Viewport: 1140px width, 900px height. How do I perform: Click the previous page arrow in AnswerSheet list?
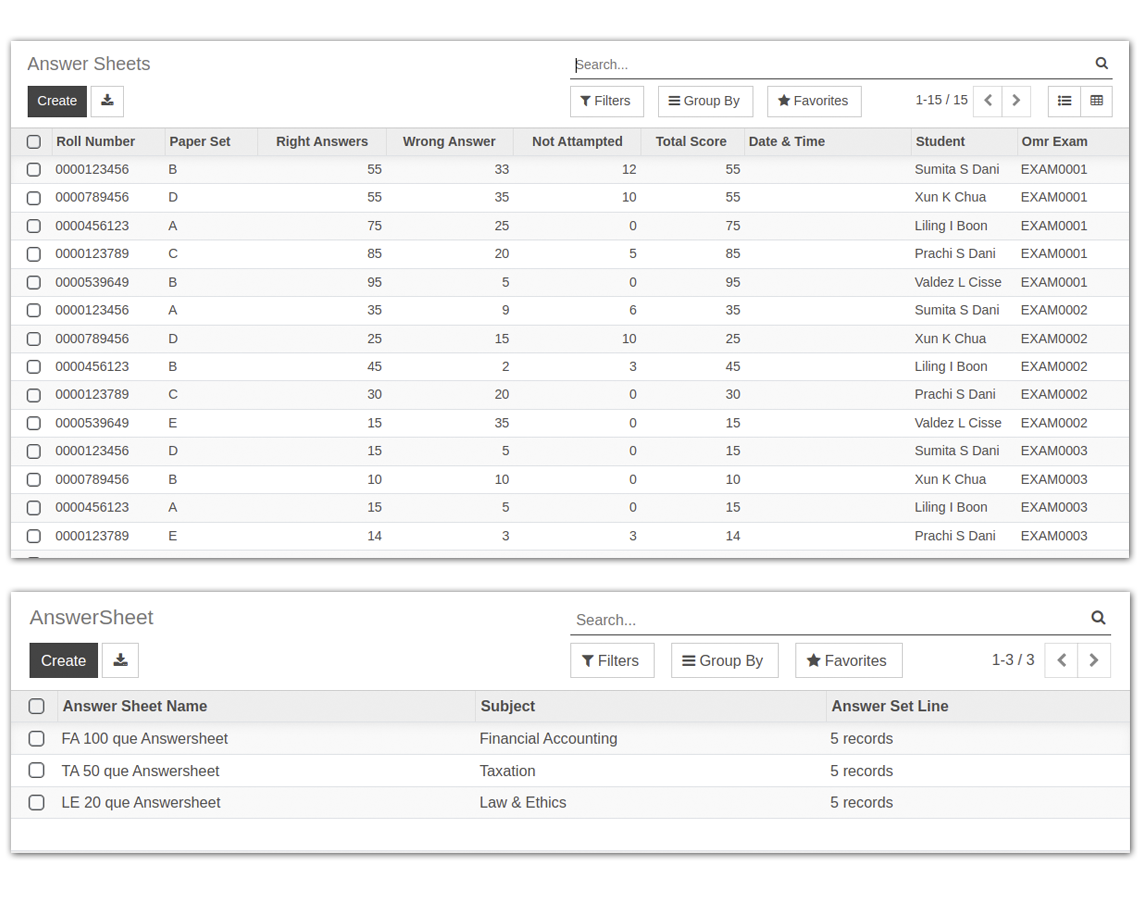[x=1061, y=660]
